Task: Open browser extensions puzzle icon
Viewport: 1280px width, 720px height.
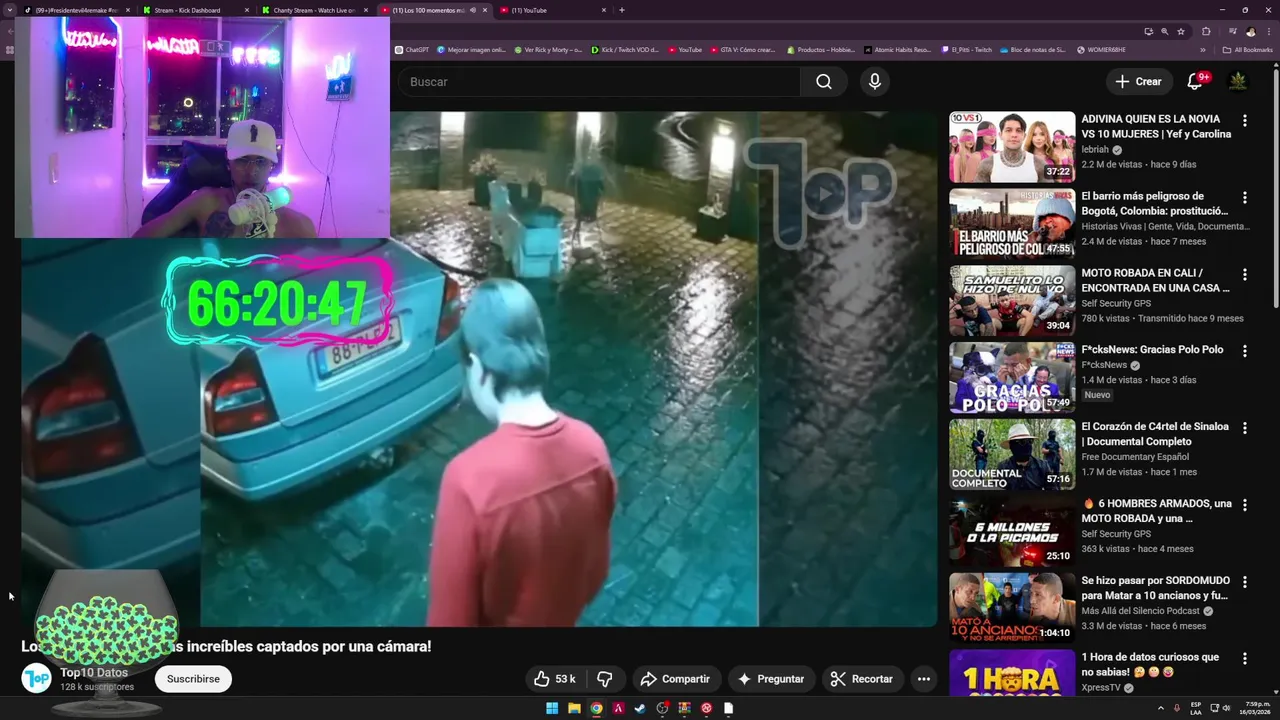Action: click(1206, 31)
